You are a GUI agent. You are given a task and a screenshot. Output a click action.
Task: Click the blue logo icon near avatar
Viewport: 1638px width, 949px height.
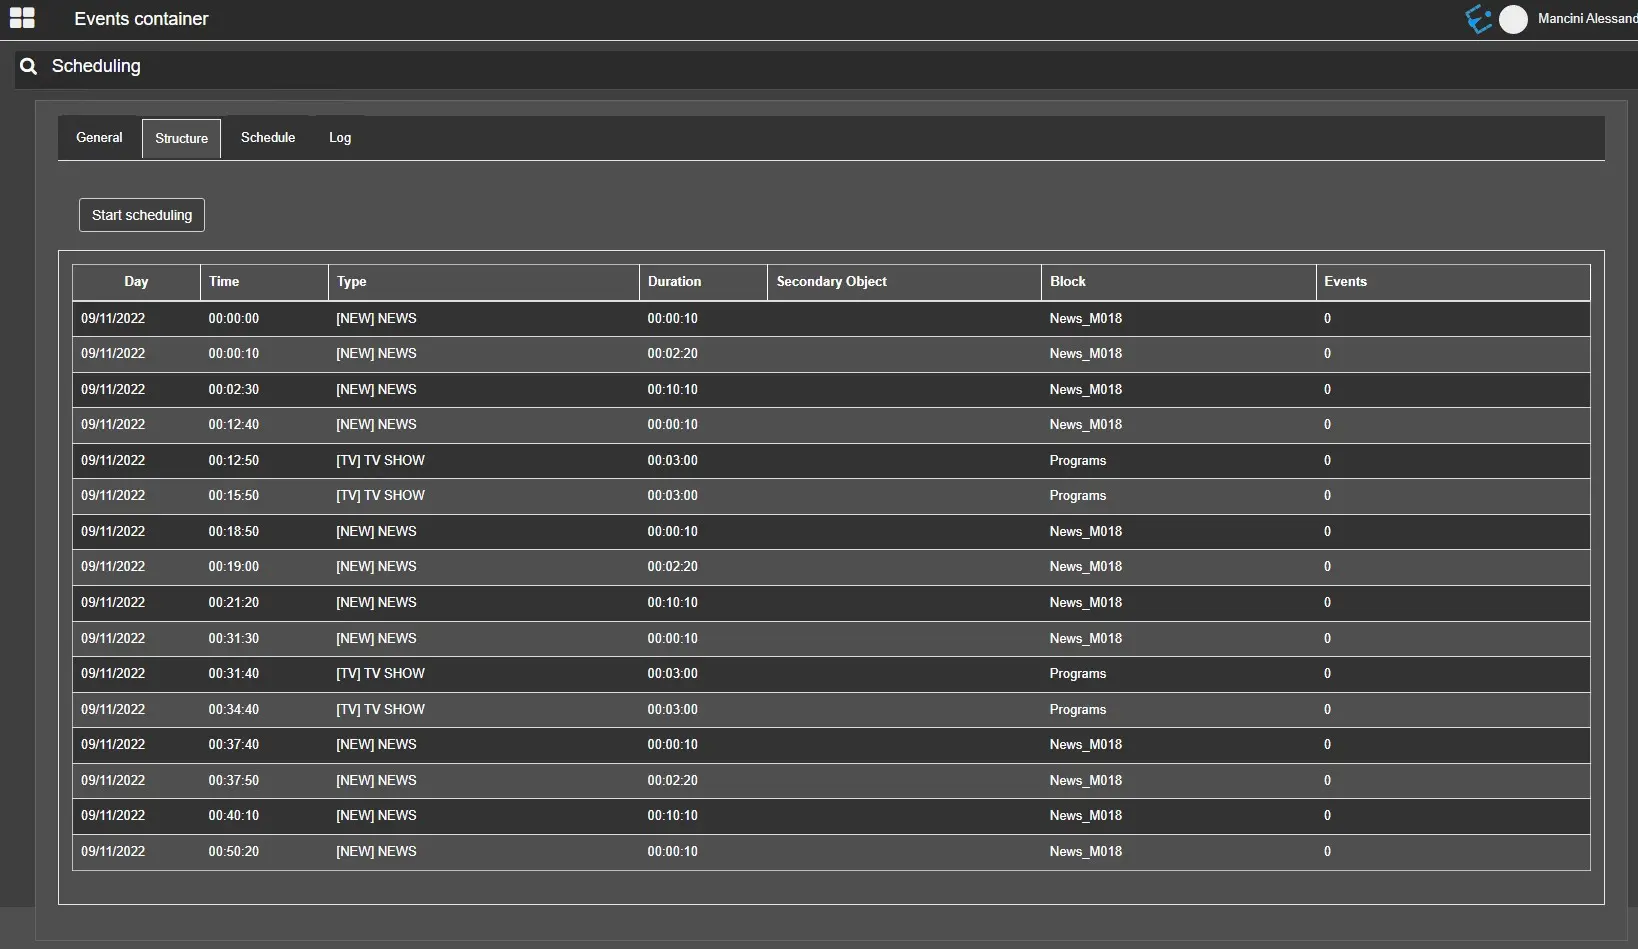point(1478,19)
